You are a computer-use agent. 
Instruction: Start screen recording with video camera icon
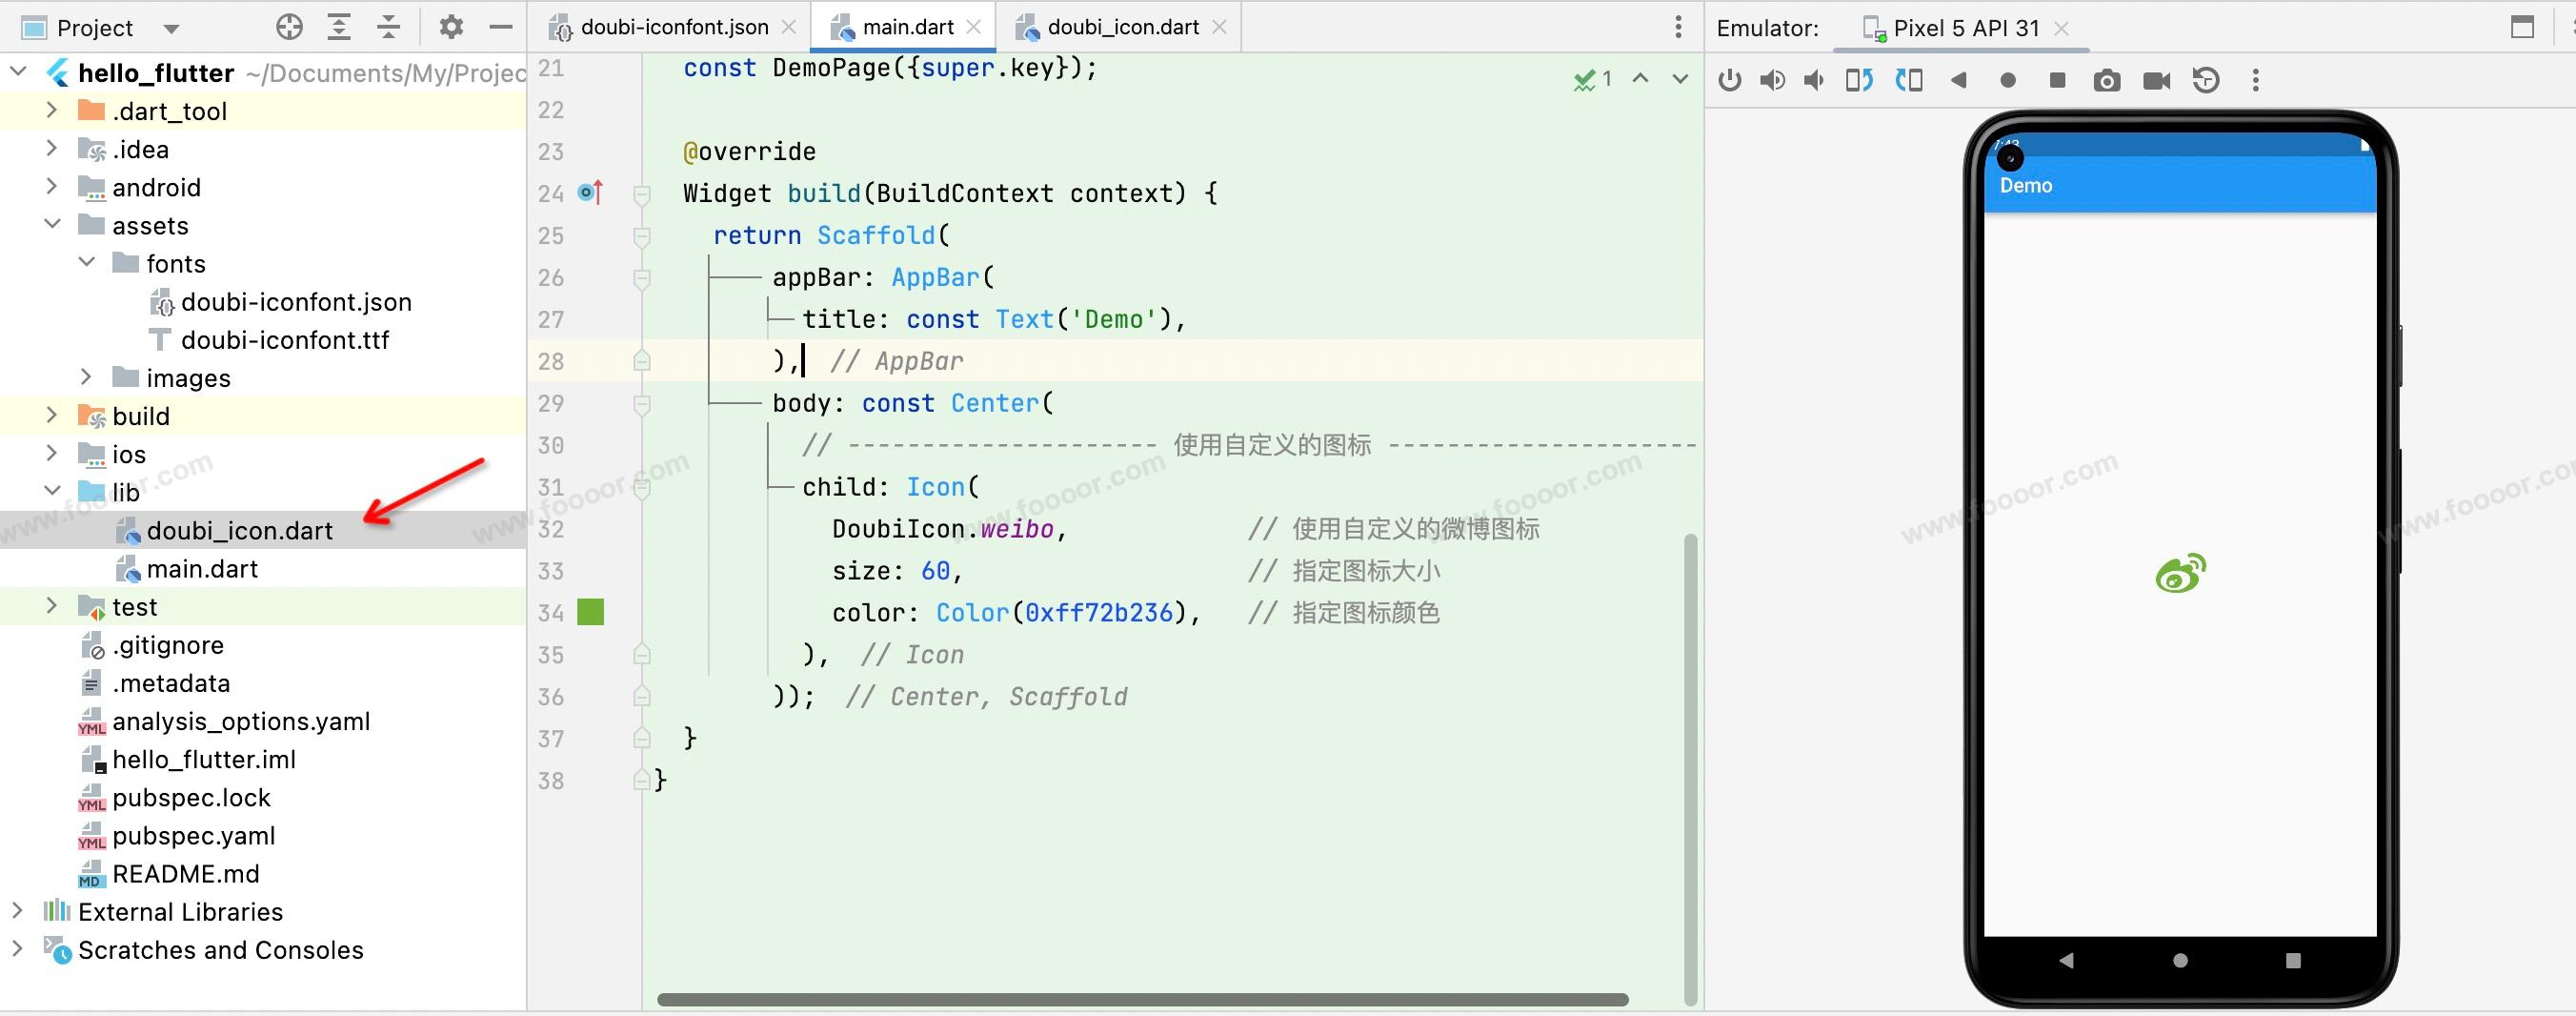(2156, 81)
